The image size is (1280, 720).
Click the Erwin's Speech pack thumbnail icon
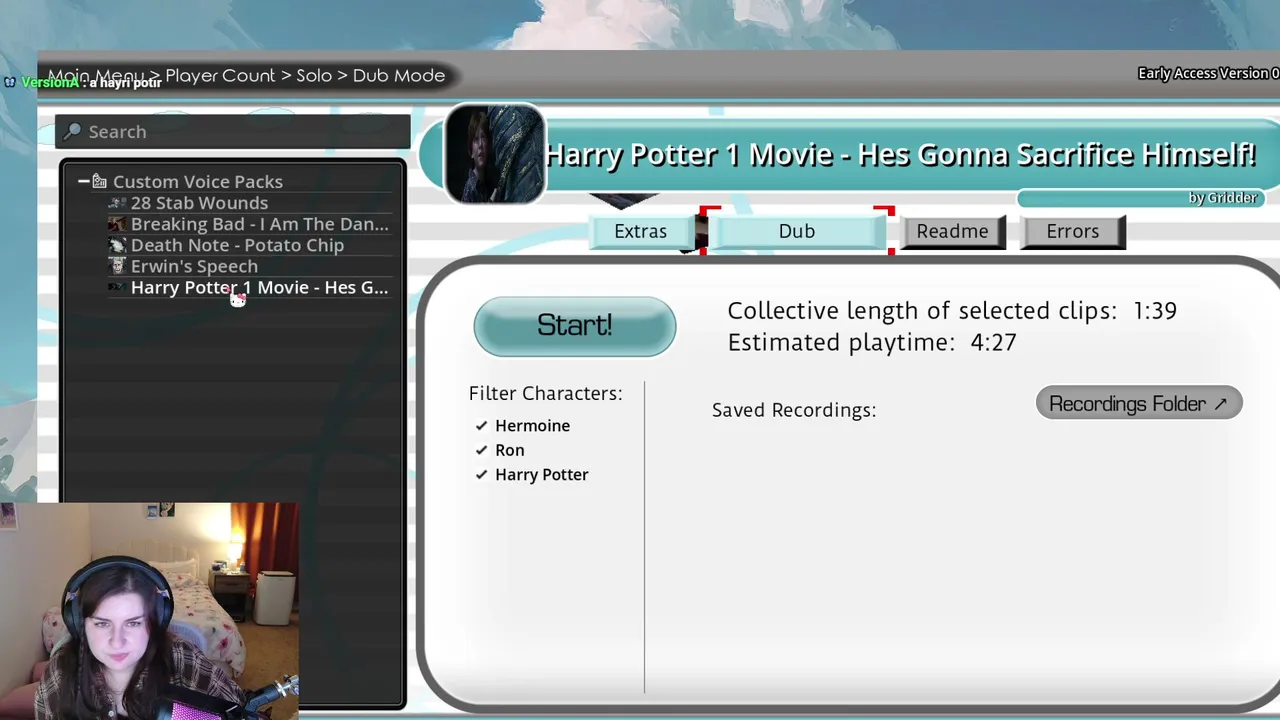click(x=117, y=266)
